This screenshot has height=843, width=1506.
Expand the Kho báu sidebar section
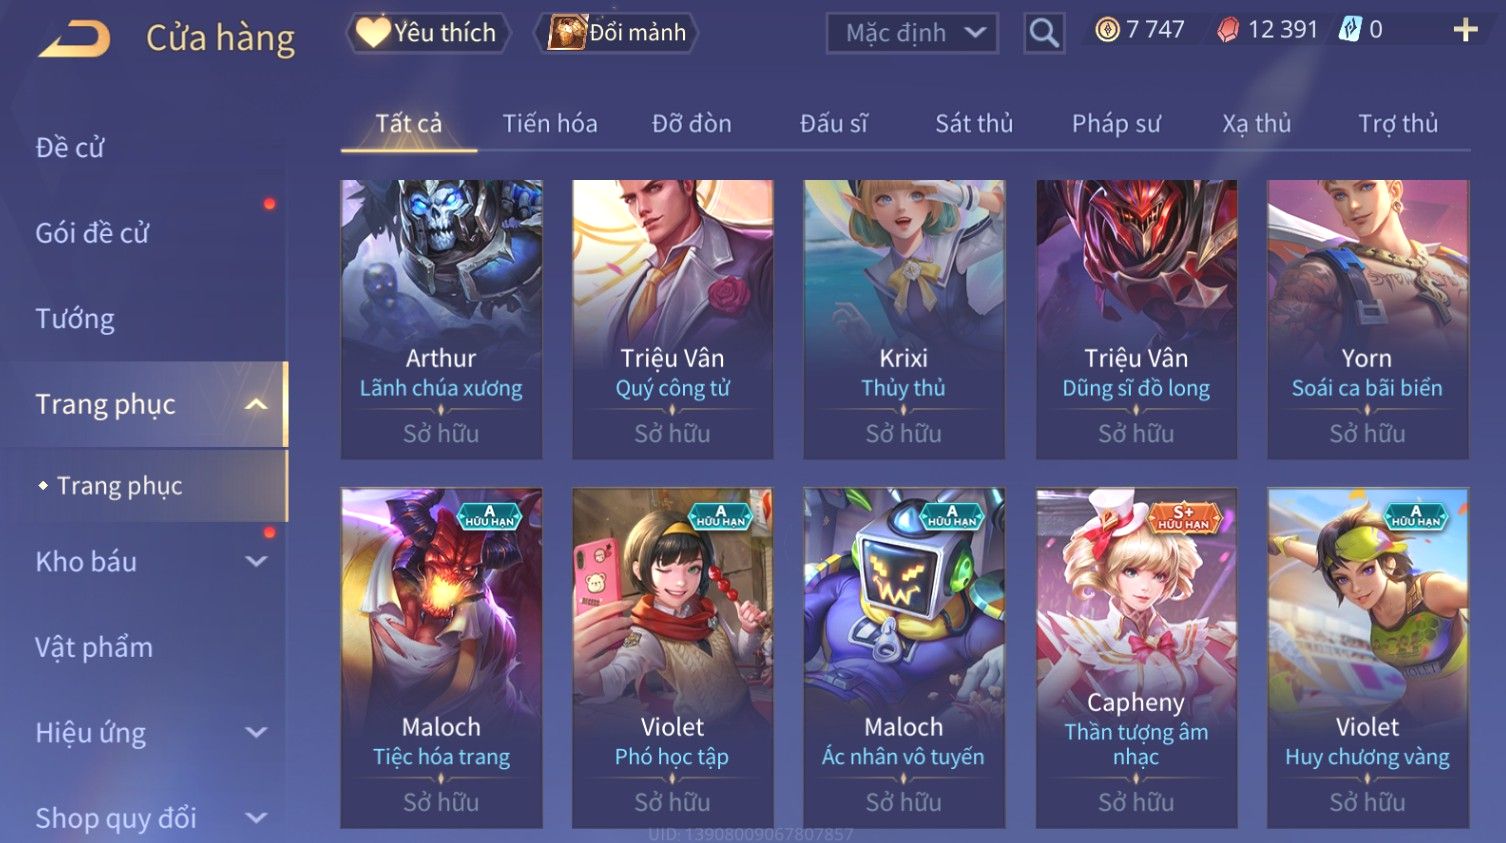coord(256,562)
